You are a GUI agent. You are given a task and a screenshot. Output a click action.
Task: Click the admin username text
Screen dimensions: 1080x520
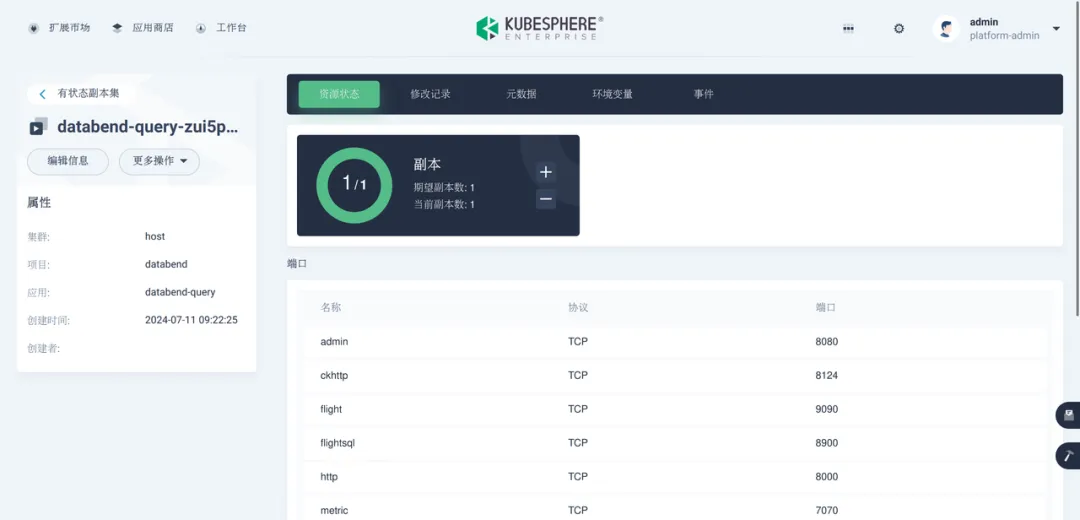point(984,22)
